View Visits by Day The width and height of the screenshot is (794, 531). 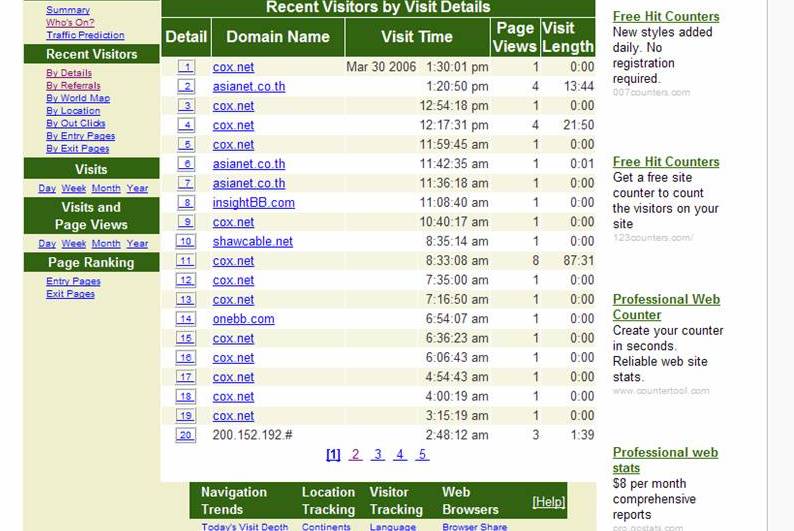pos(47,188)
